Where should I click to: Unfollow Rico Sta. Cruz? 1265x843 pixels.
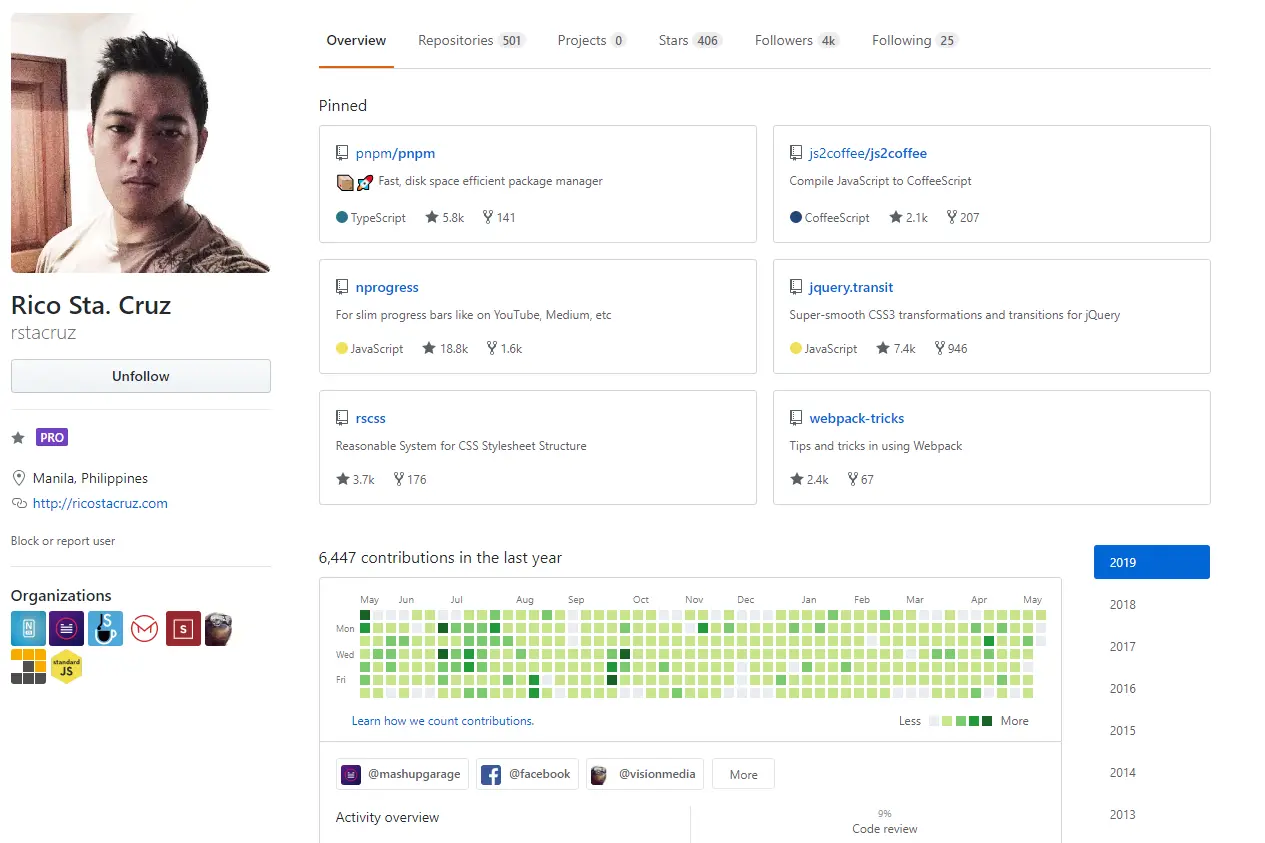tap(141, 376)
